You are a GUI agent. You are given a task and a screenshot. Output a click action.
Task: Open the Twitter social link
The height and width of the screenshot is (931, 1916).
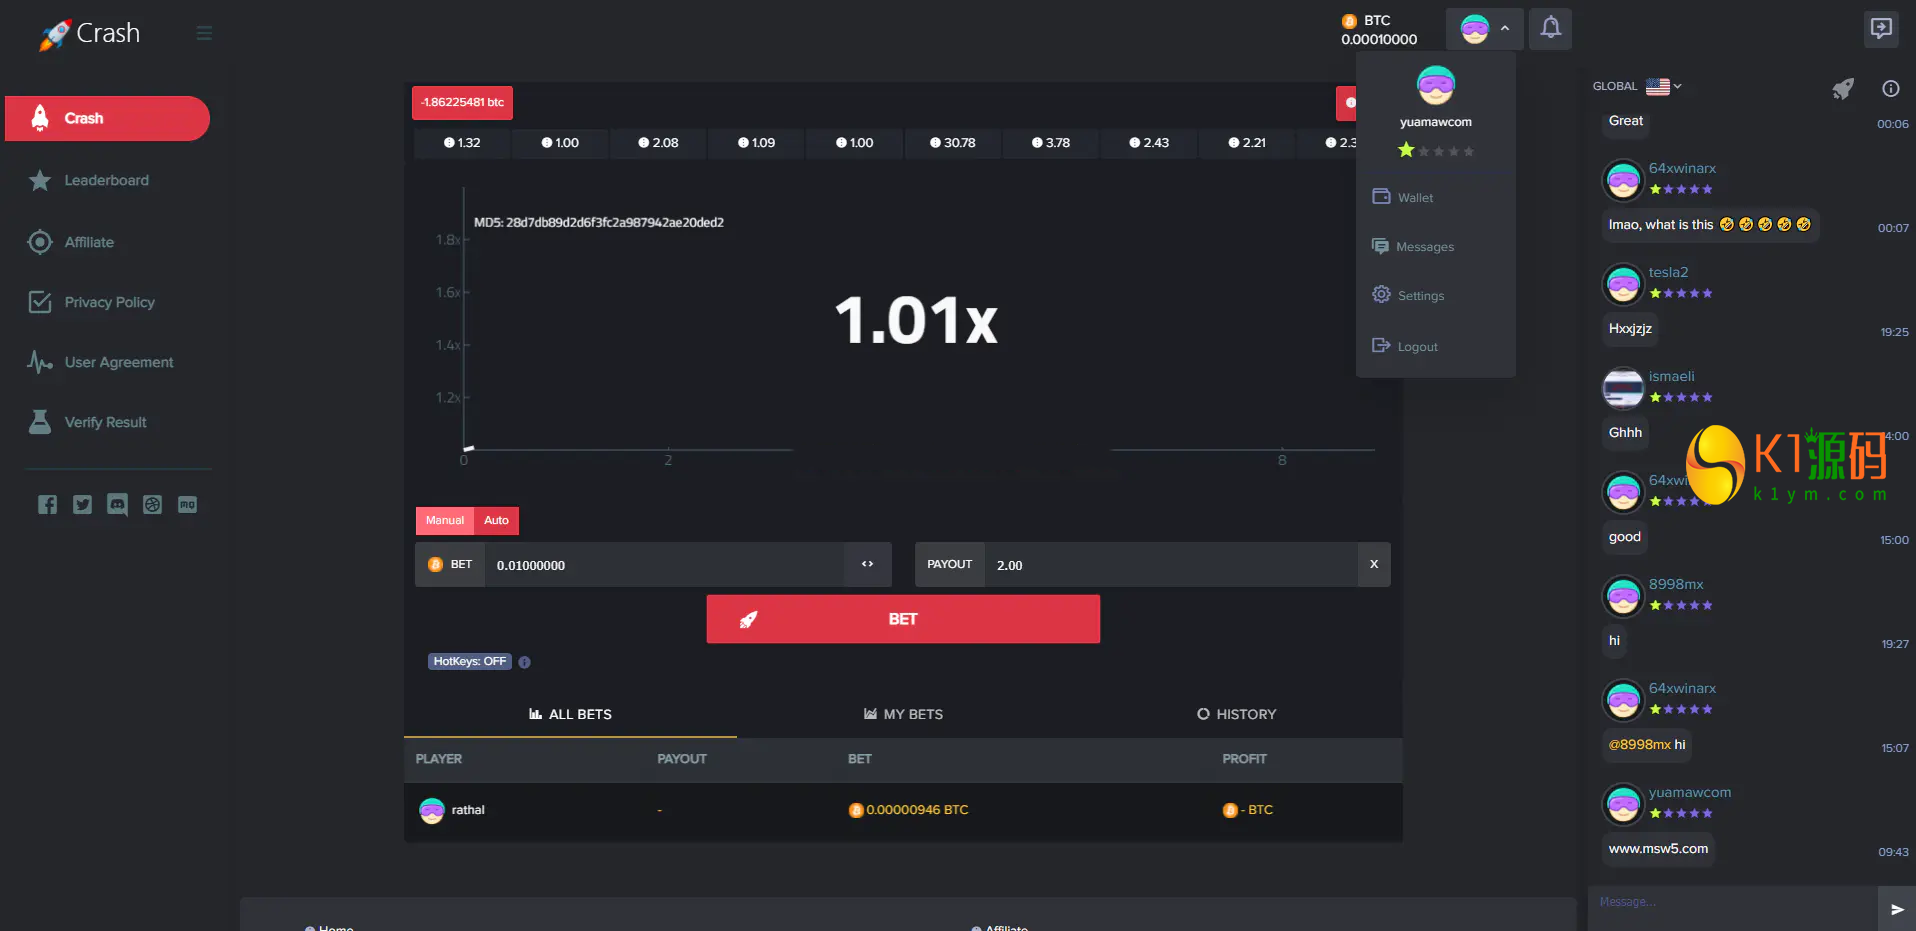coord(82,505)
